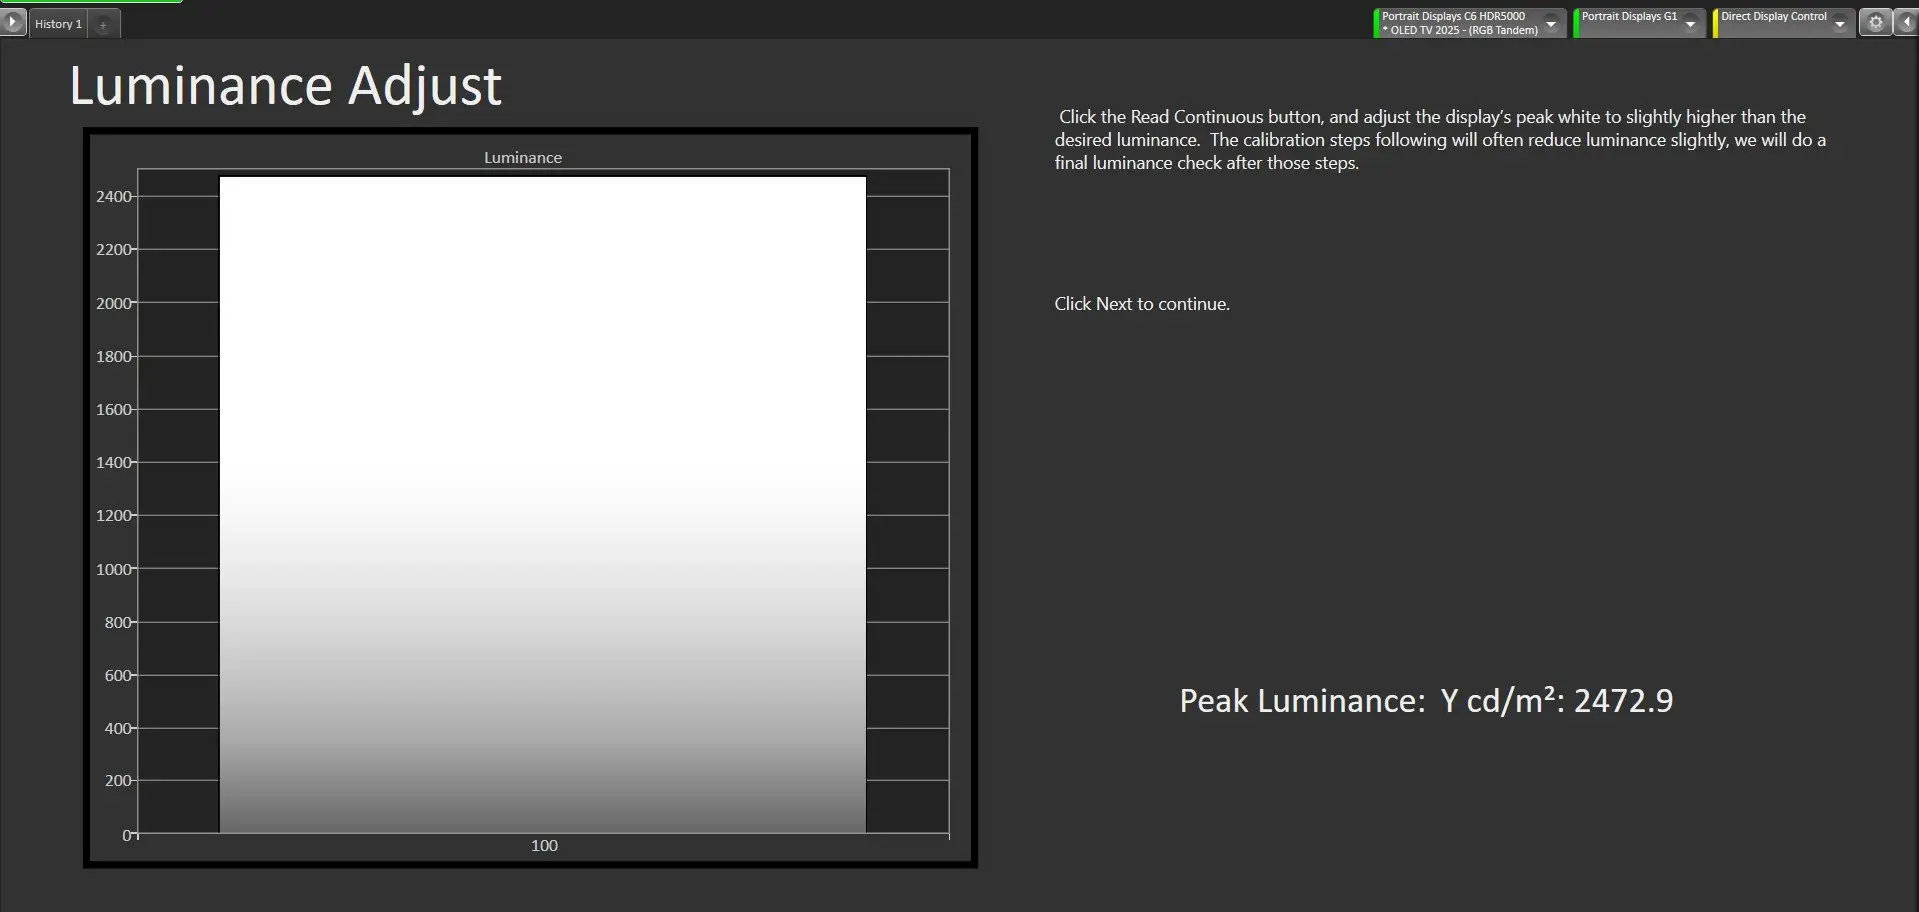This screenshot has height=912, width=1919.
Task: Expand the Portrait Displays C6 HDR5000 dropdown arrow
Action: (x=1551, y=24)
